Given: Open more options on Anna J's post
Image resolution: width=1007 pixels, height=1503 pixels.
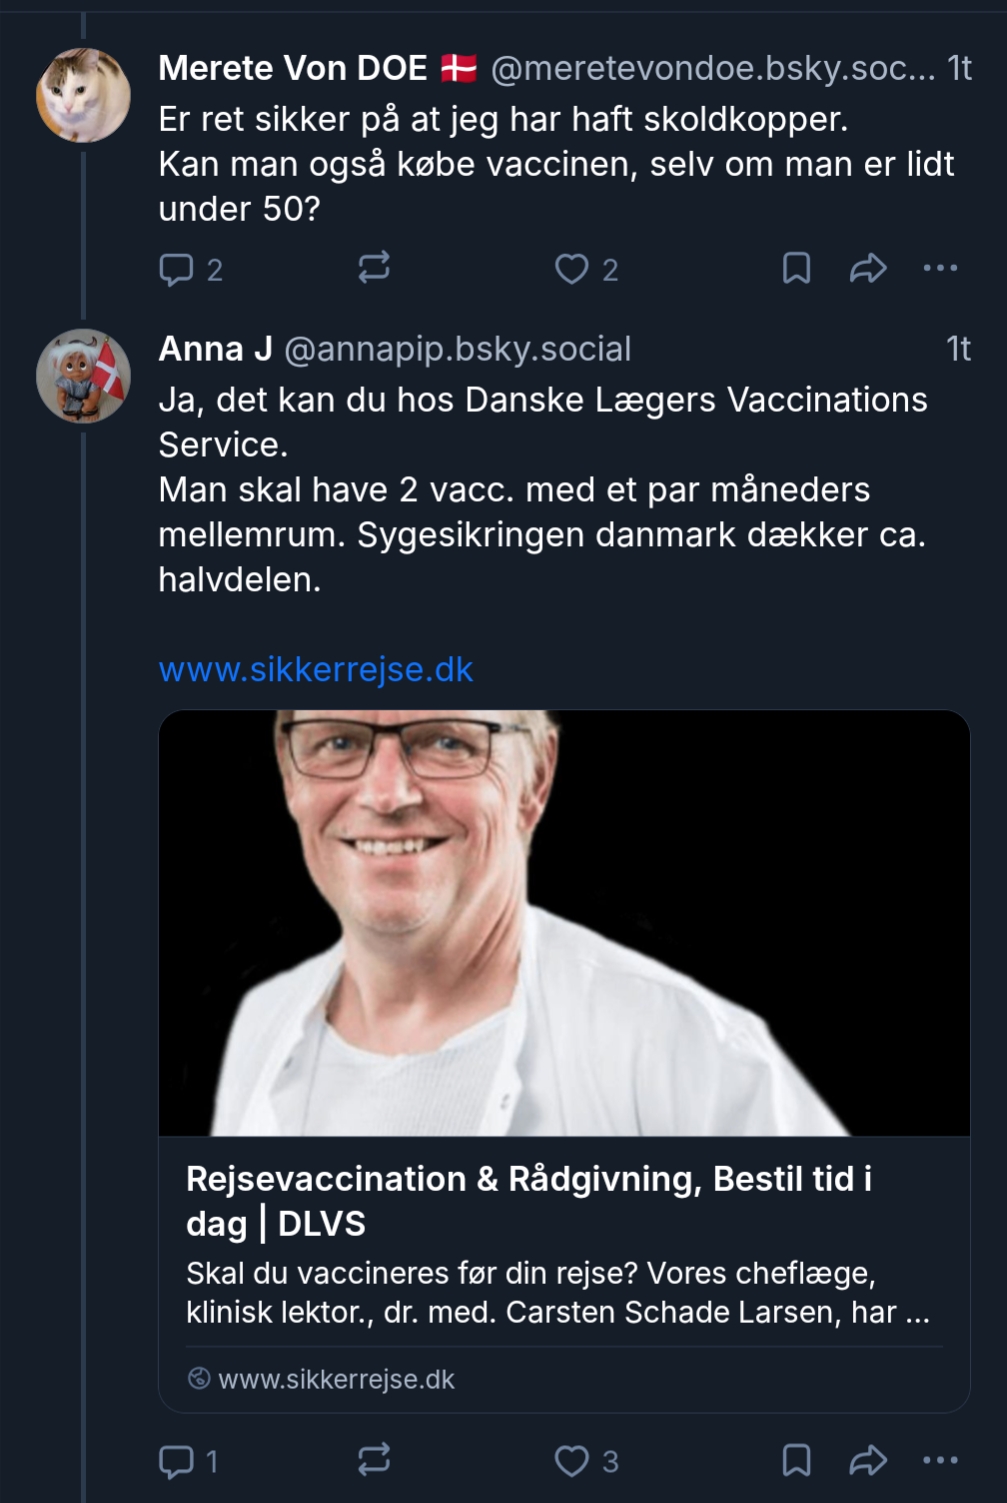Looking at the screenshot, I should point(940,1460).
